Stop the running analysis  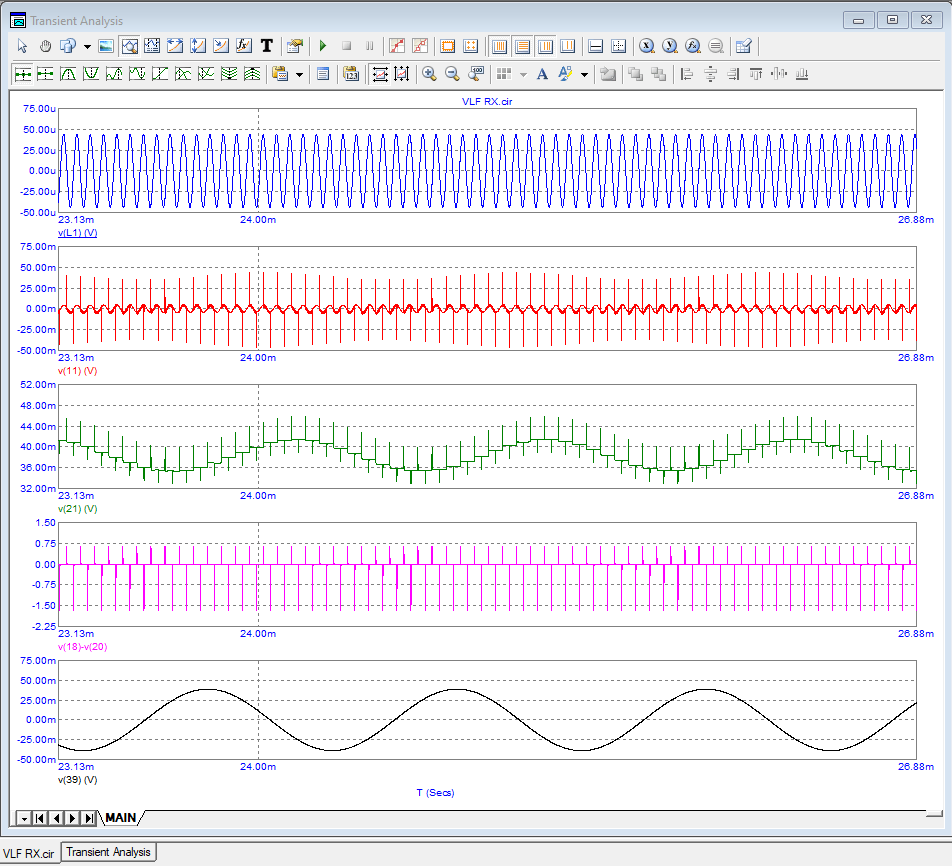[x=347, y=46]
